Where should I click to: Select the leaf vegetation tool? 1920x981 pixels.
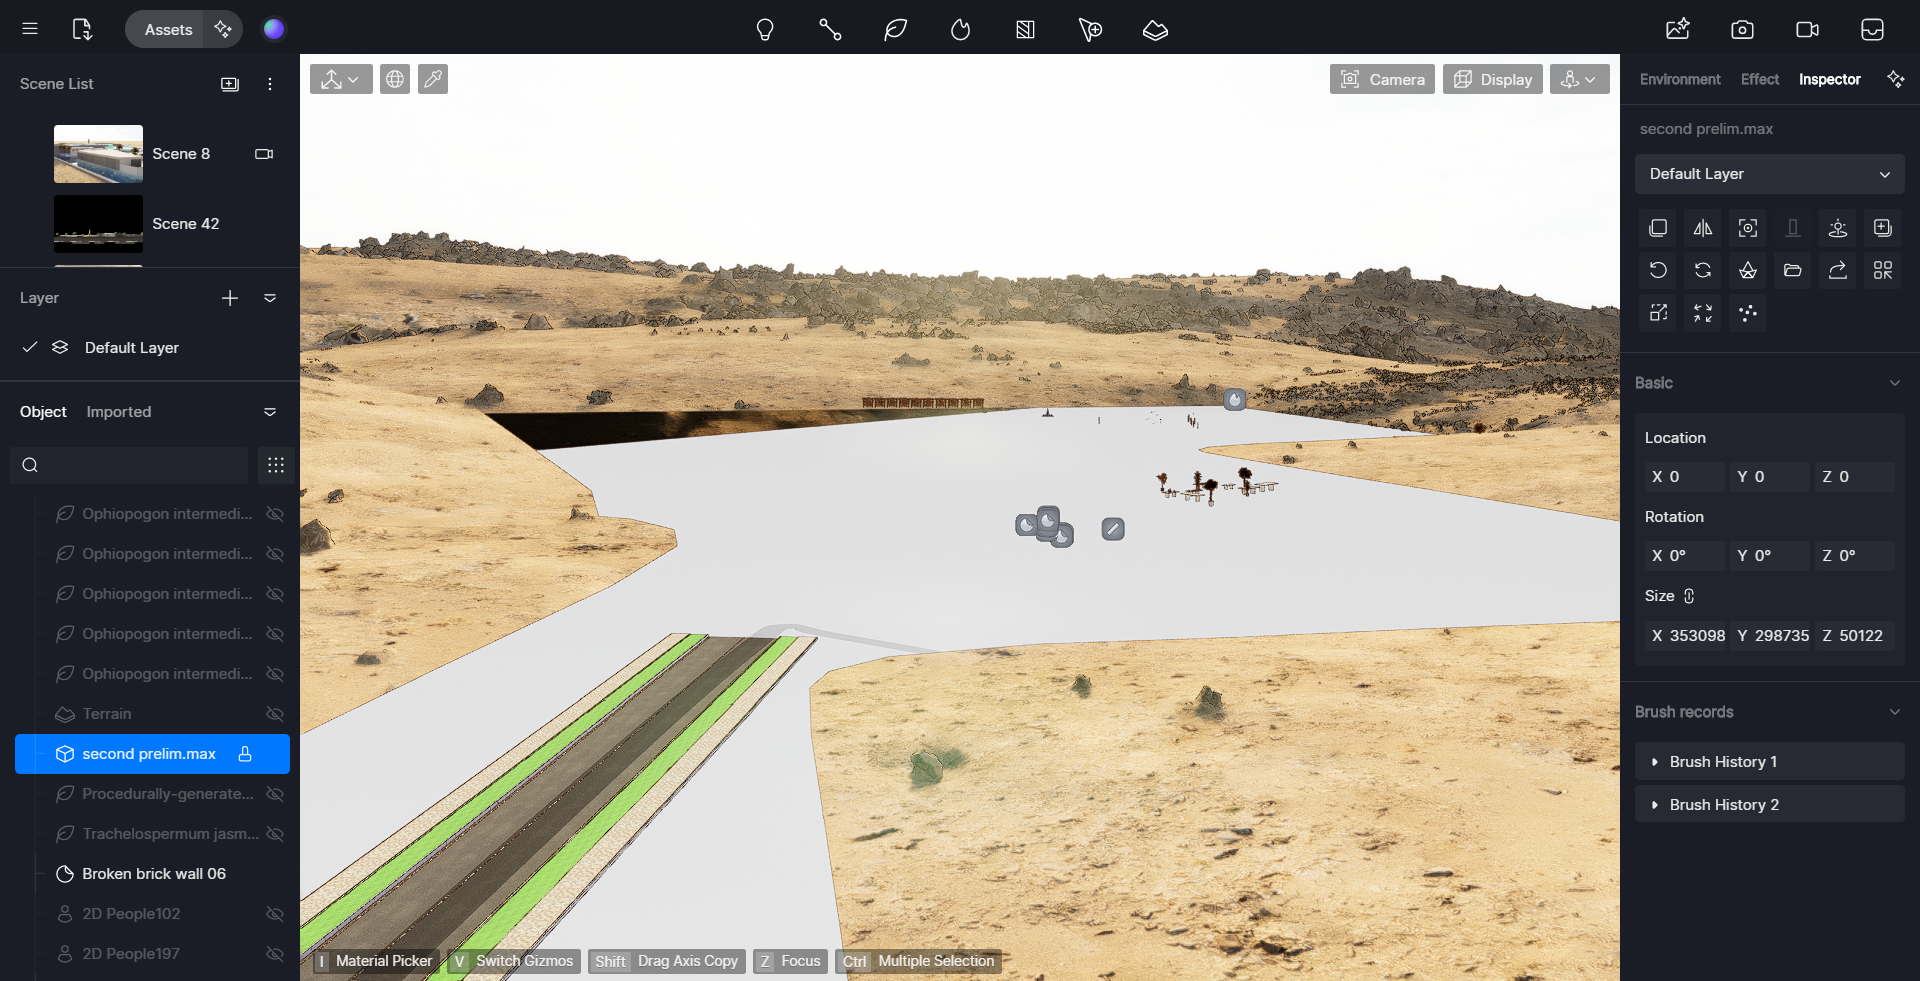(x=895, y=30)
